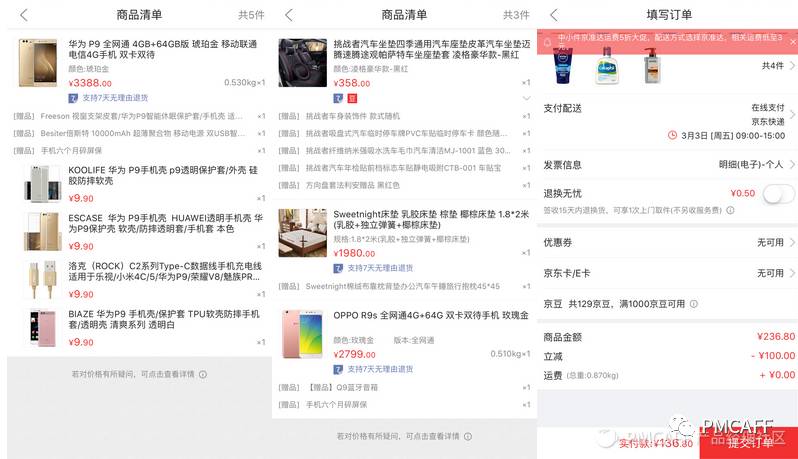The width and height of the screenshot is (798, 459).
Task: Show 京豆 usage rule info icon
Action: pyautogui.click(x=694, y=304)
